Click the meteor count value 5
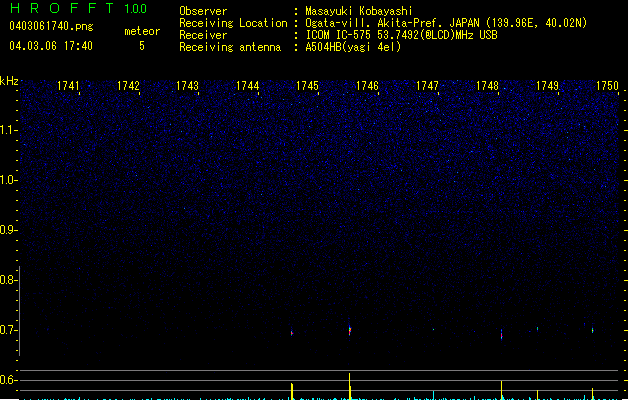Viewport: 629px width, 400px height. pos(141,46)
